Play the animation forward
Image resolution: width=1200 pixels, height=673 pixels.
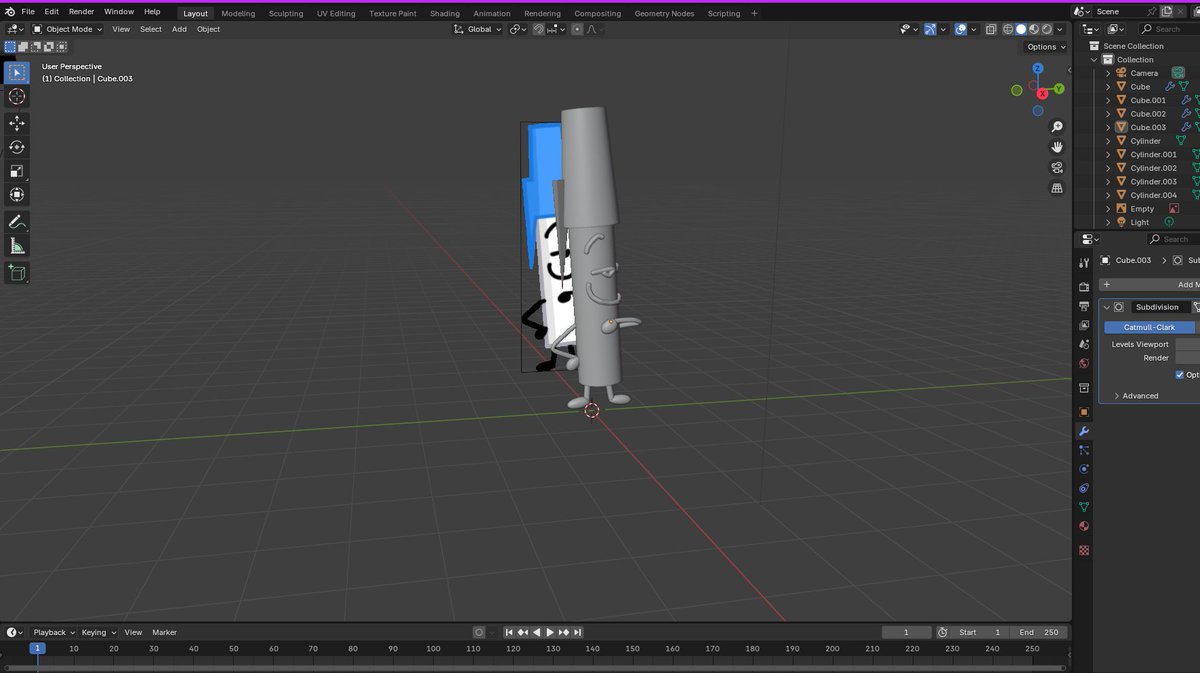(x=550, y=632)
